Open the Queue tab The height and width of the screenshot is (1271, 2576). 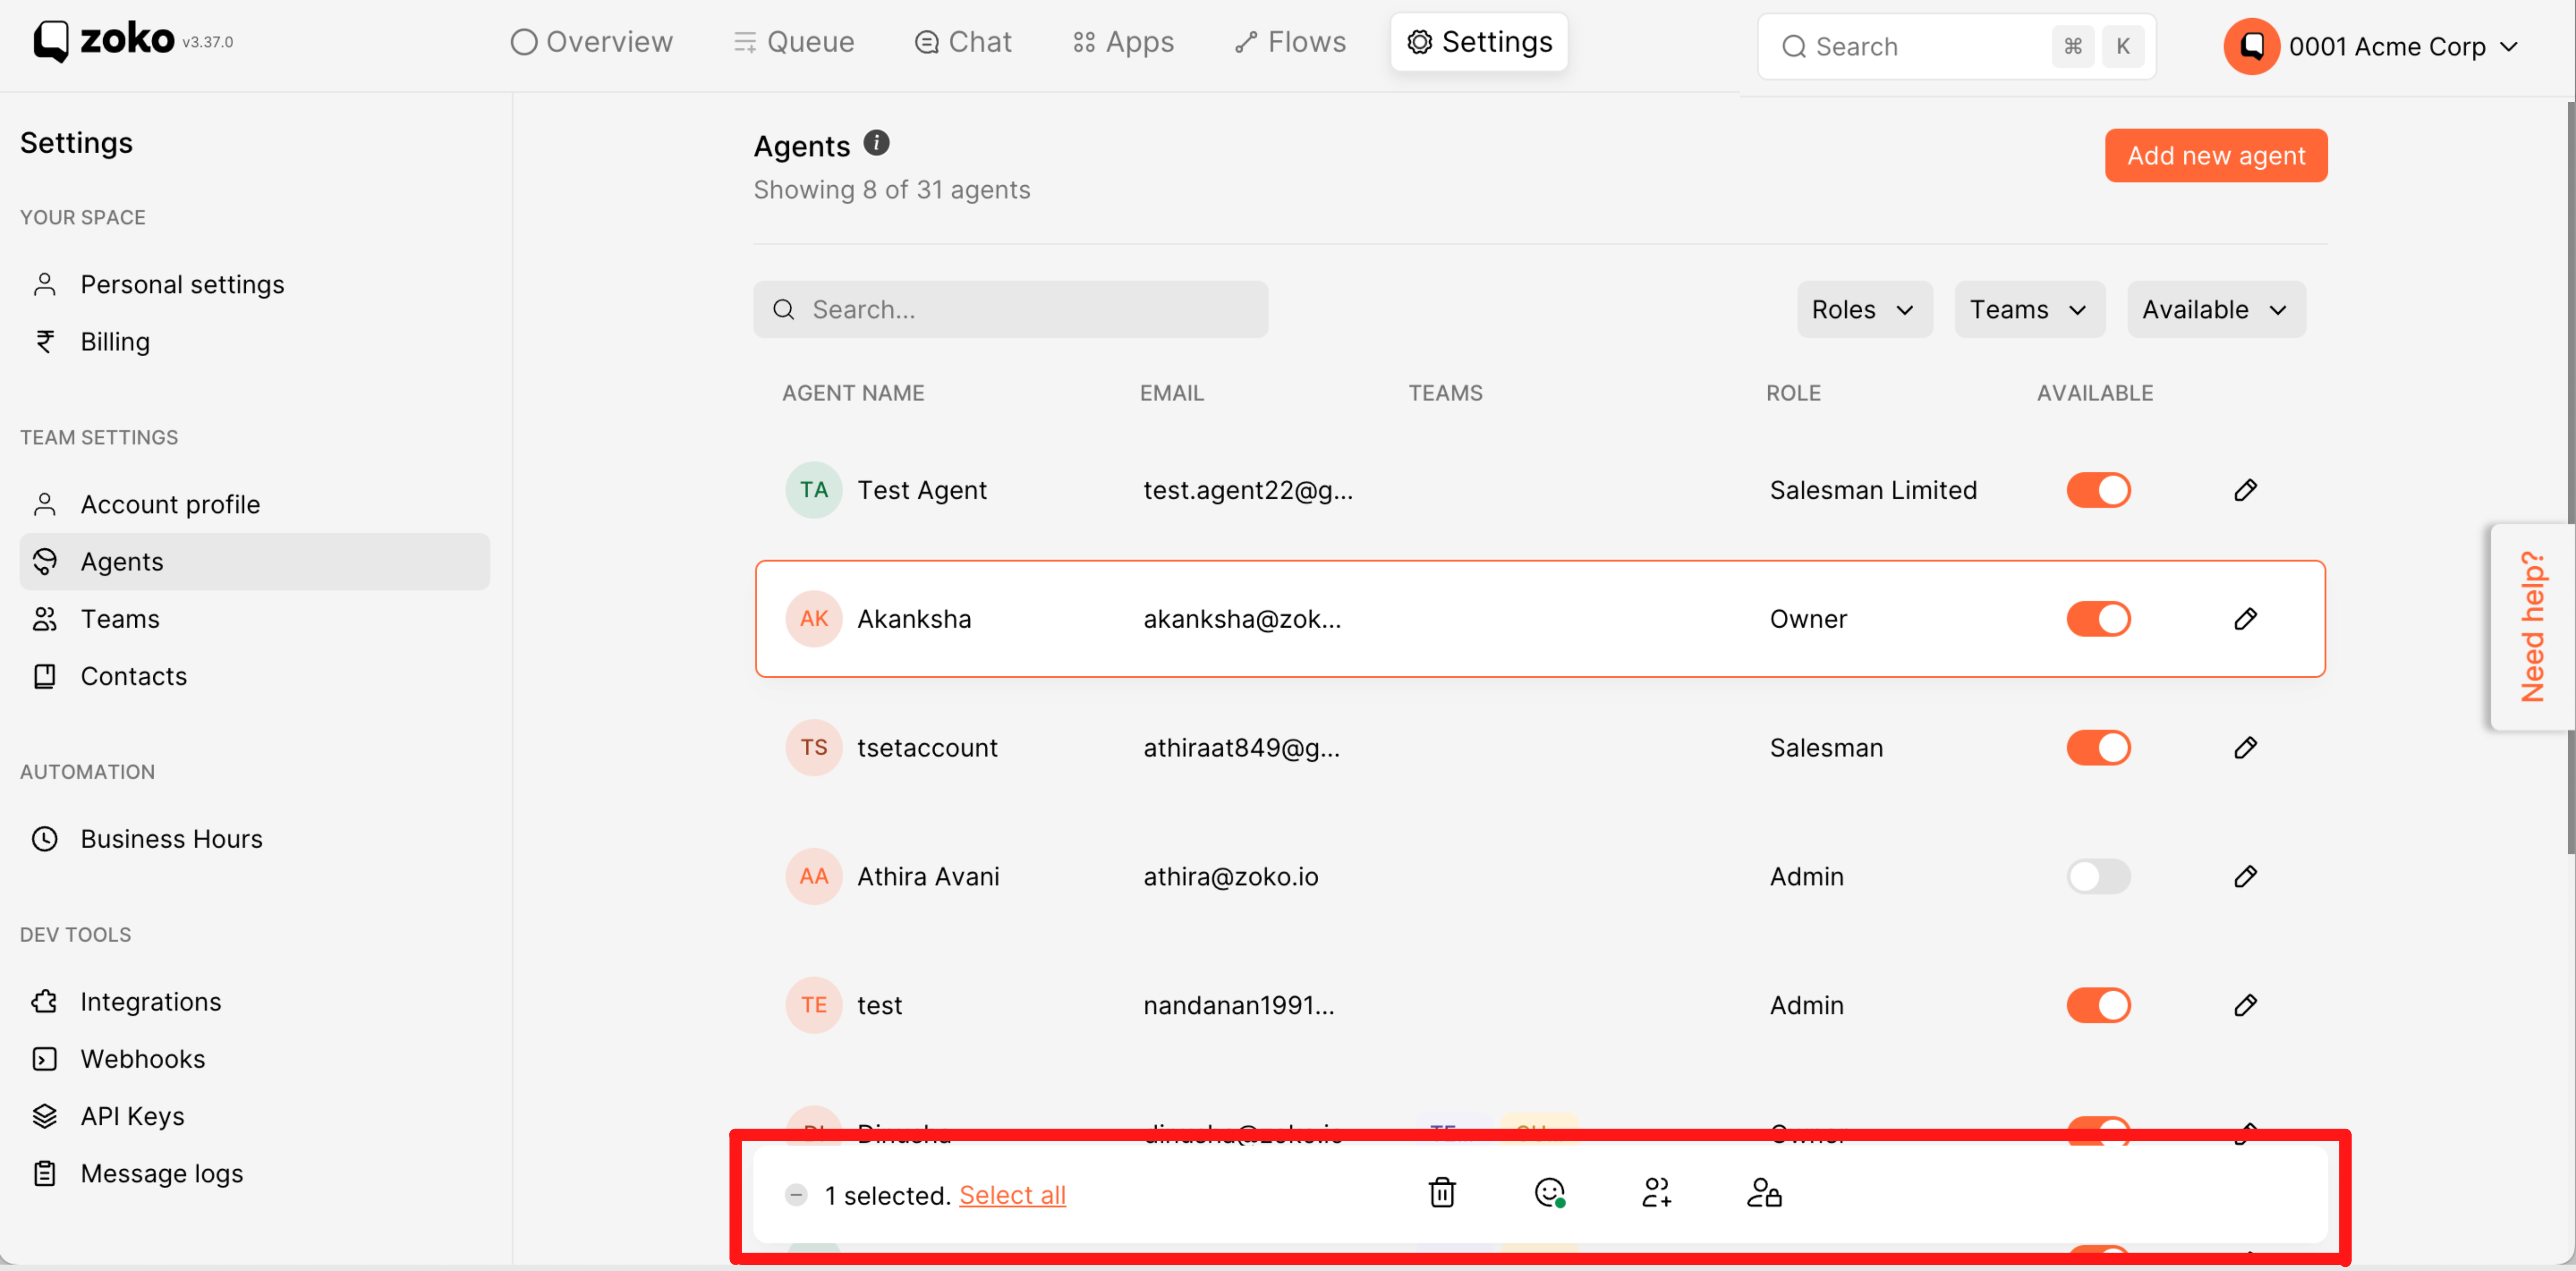tap(794, 42)
